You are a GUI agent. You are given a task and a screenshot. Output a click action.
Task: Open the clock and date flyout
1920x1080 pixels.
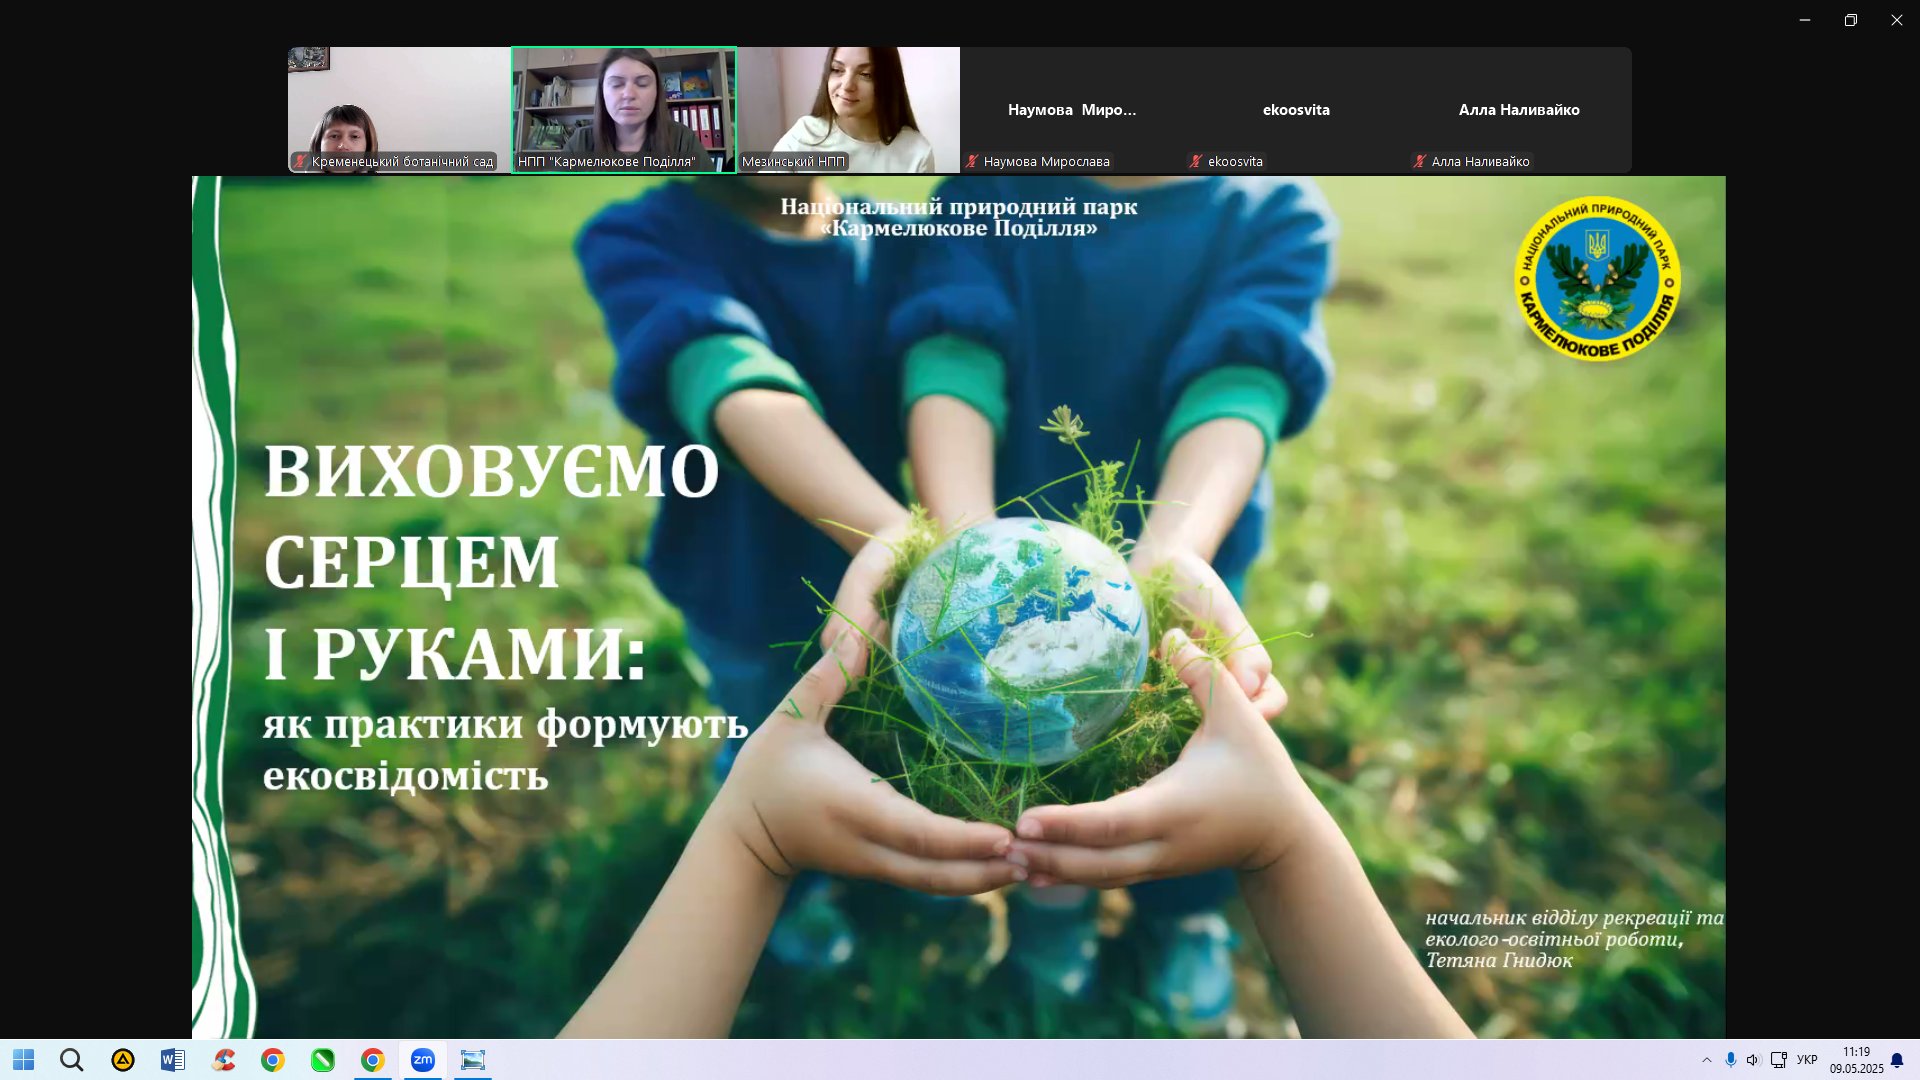click(x=1856, y=1060)
